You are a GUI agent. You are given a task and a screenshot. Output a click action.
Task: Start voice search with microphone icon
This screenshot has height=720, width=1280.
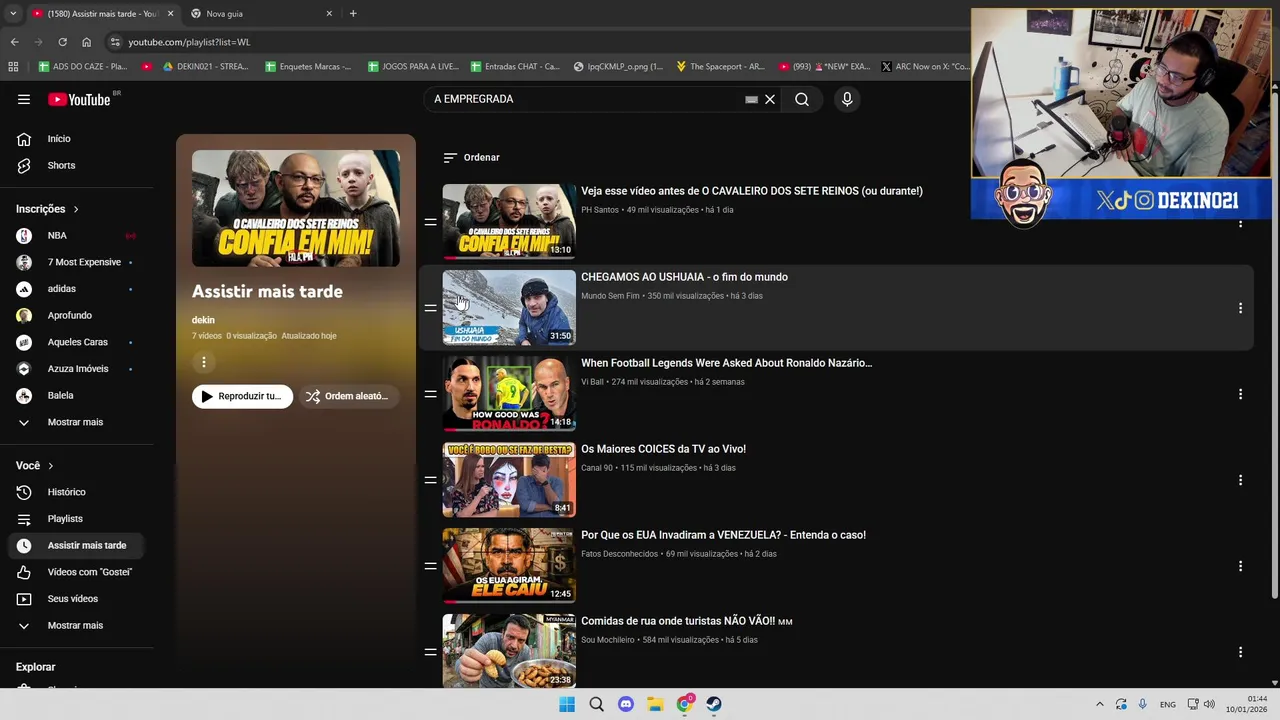tap(847, 99)
